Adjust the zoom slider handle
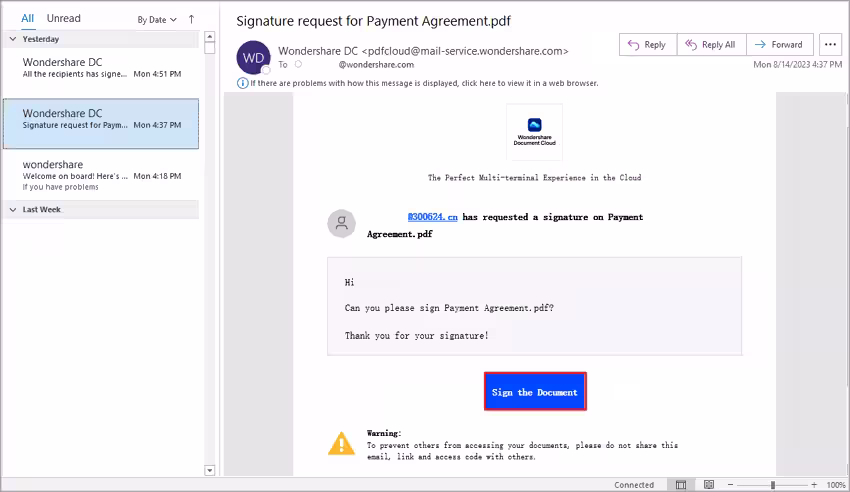 [773, 484]
